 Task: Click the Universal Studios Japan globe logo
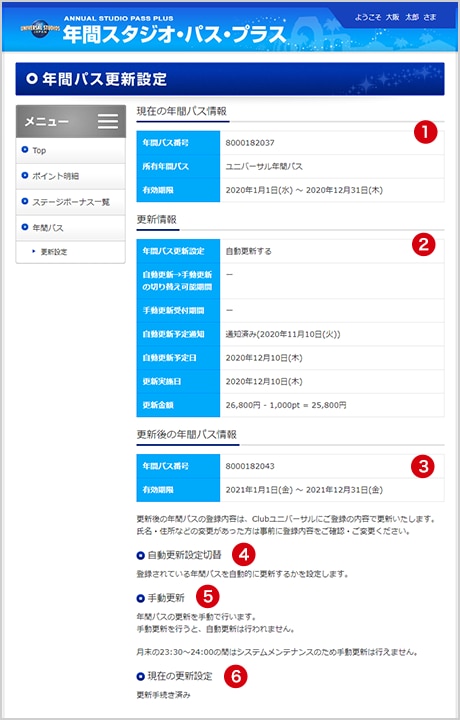(40, 28)
